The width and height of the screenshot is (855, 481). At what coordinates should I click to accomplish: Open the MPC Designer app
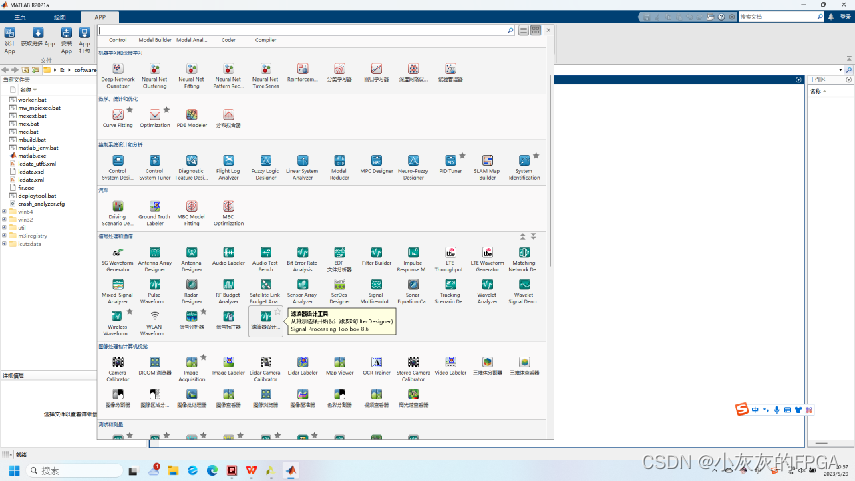tap(376, 164)
